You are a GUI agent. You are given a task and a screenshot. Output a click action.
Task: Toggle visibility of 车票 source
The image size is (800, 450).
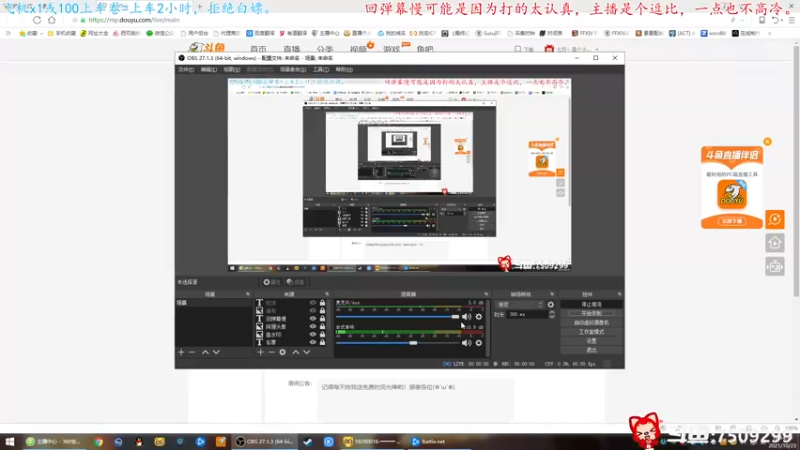point(313,342)
